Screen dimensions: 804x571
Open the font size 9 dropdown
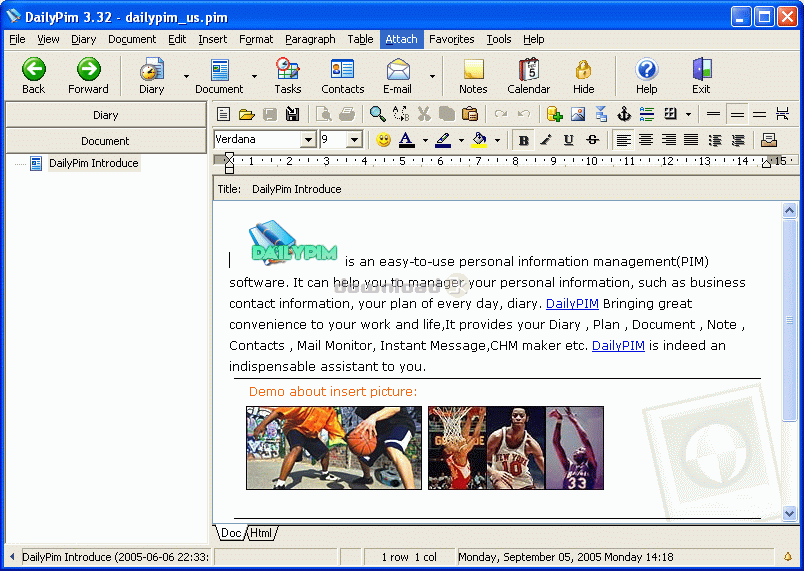coord(354,139)
